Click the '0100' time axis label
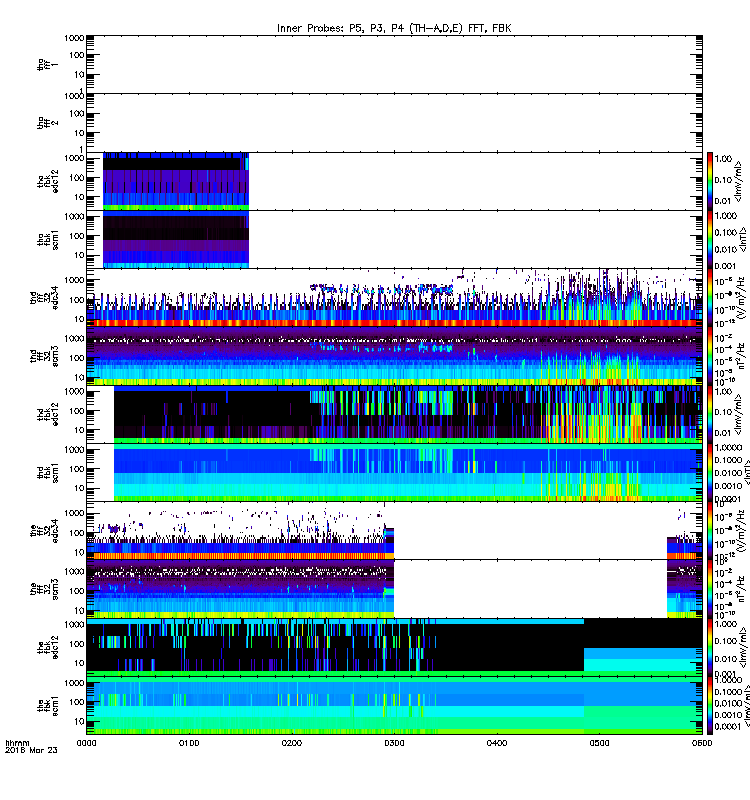This screenshot has width=750, height=800. pos(189,743)
